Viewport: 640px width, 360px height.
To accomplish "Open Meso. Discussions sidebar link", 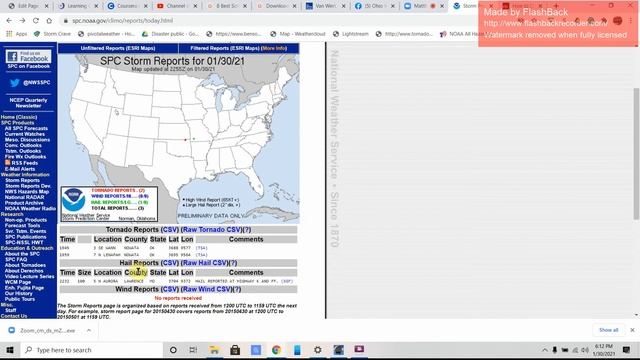I will coord(27,140).
